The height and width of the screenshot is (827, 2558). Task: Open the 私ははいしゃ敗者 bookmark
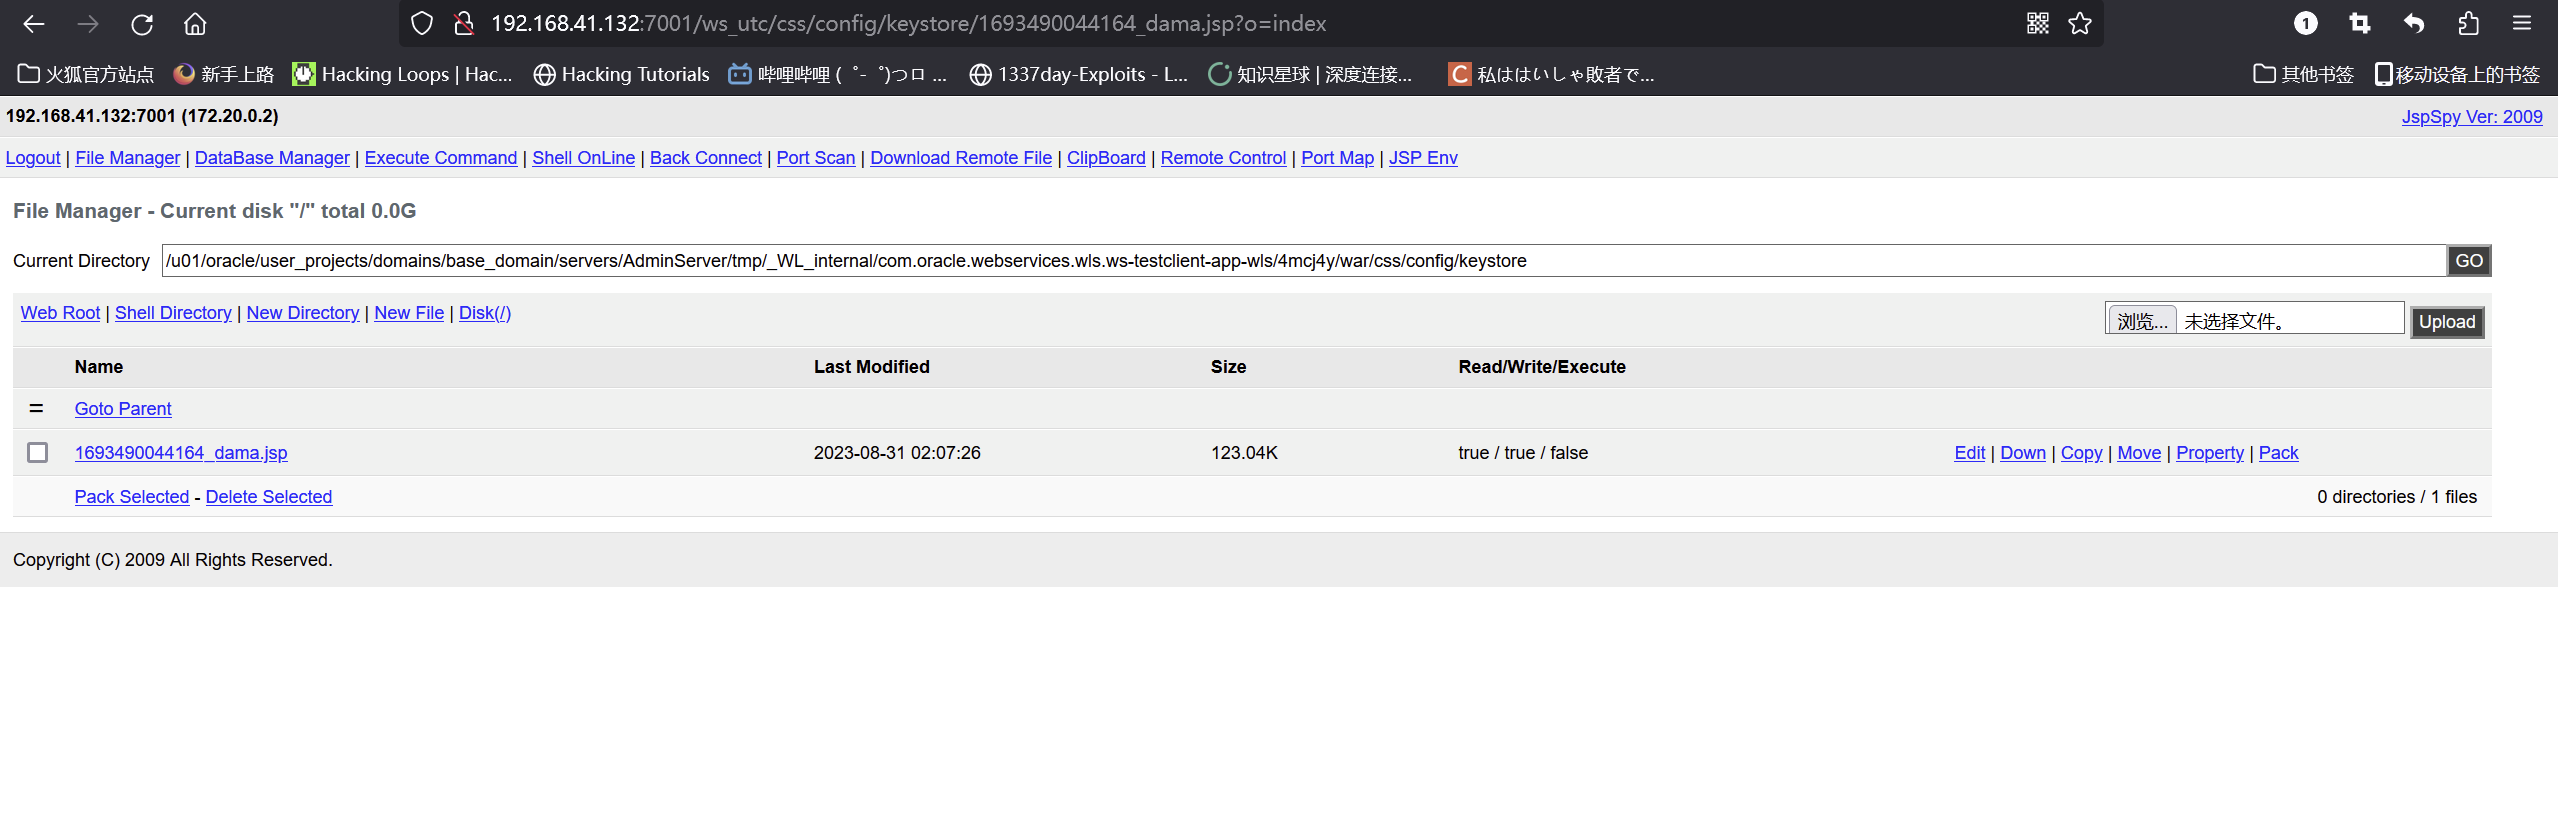[1551, 74]
